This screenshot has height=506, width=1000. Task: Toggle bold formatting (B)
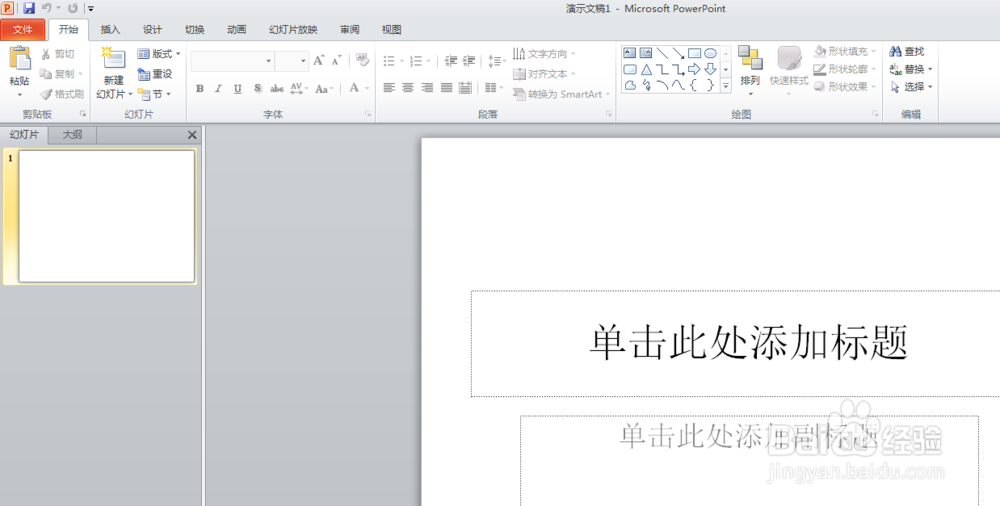pyautogui.click(x=200, y=89)
